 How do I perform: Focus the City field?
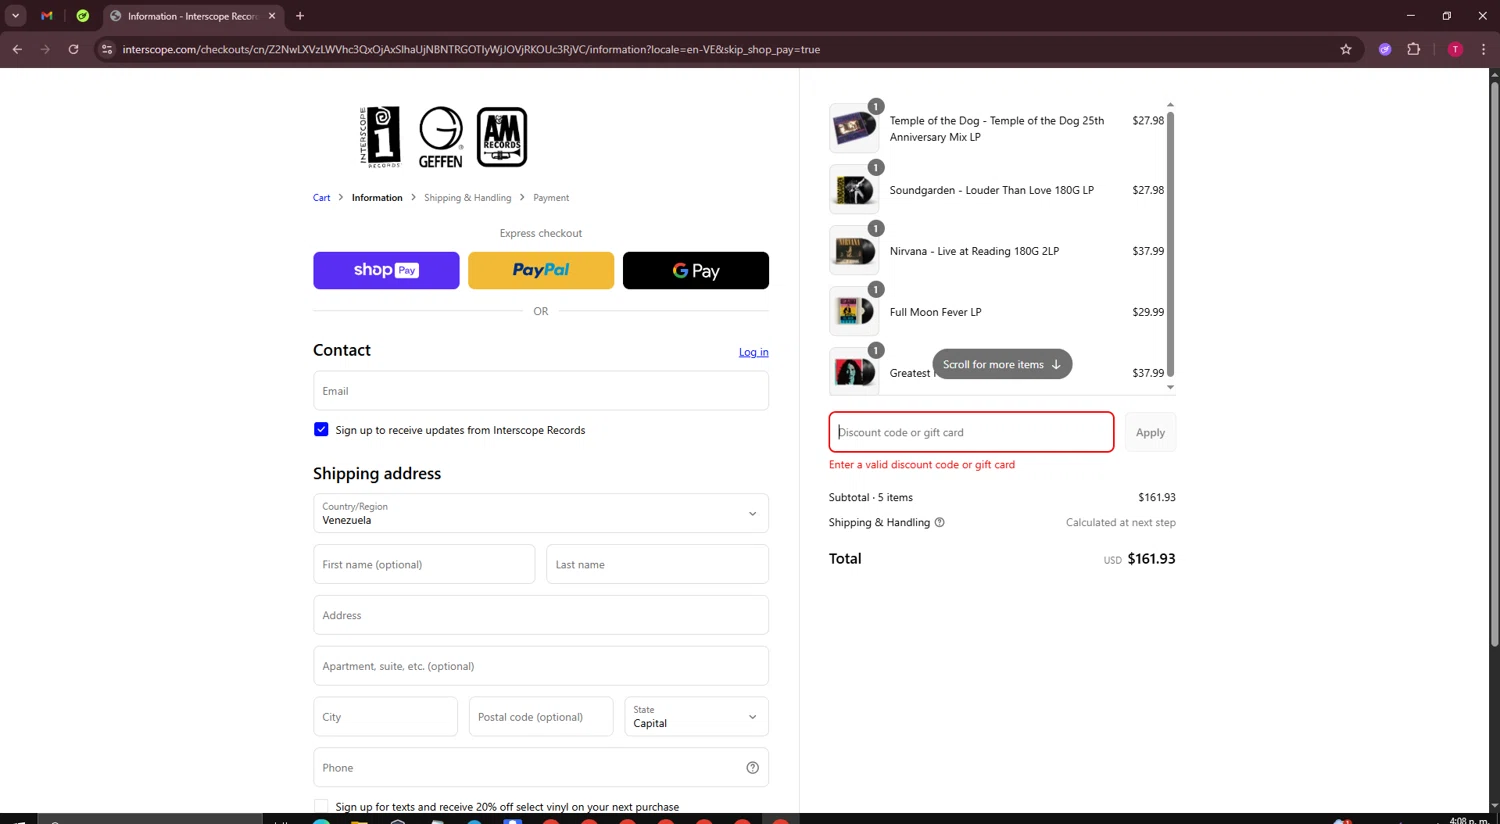click(385, 717)
